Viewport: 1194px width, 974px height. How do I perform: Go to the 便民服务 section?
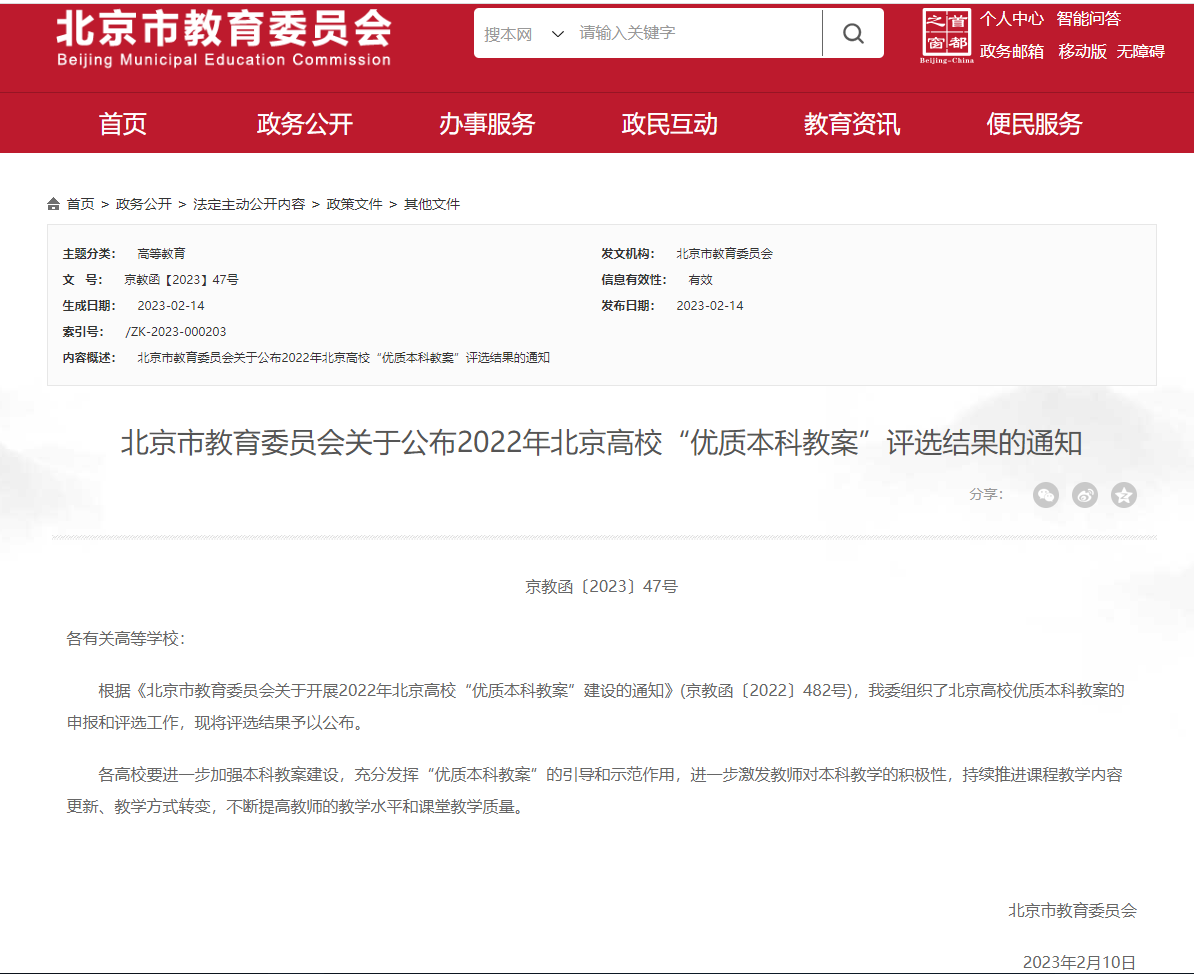(1034, 124)
